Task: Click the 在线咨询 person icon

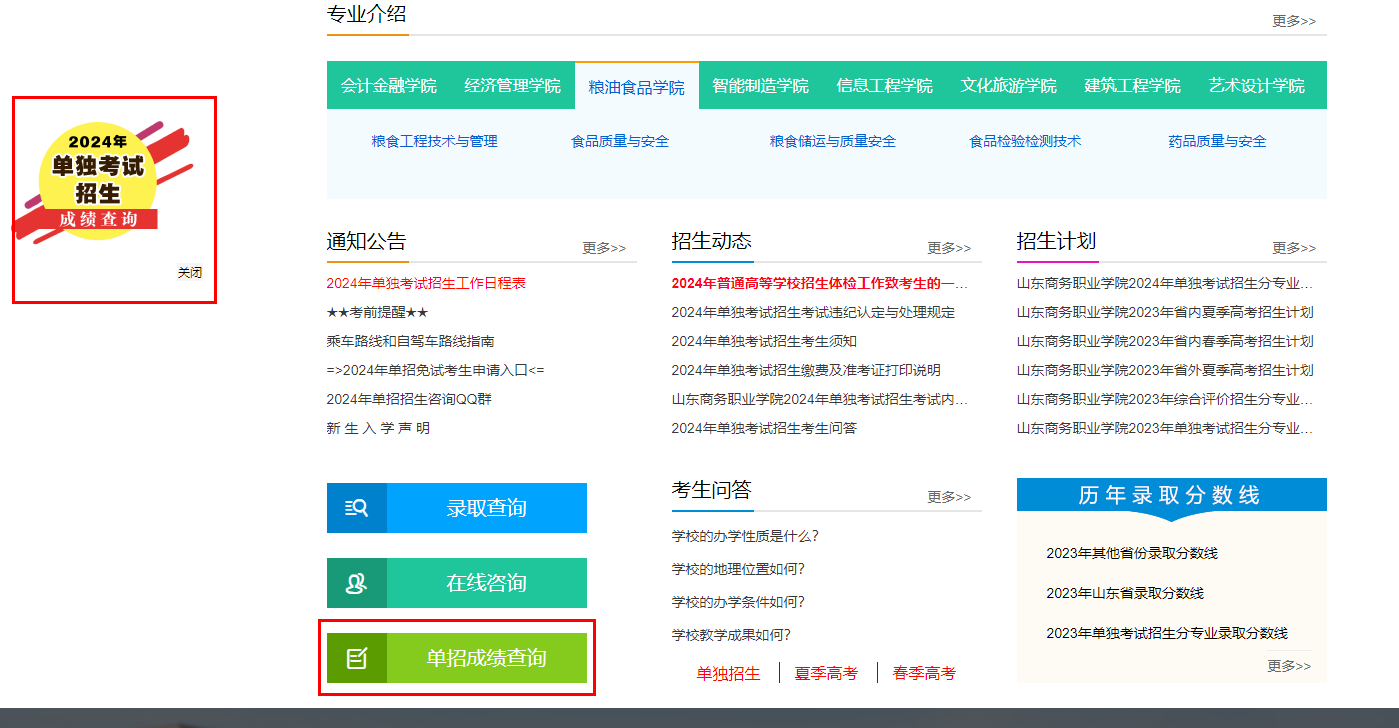Action: 356,583
